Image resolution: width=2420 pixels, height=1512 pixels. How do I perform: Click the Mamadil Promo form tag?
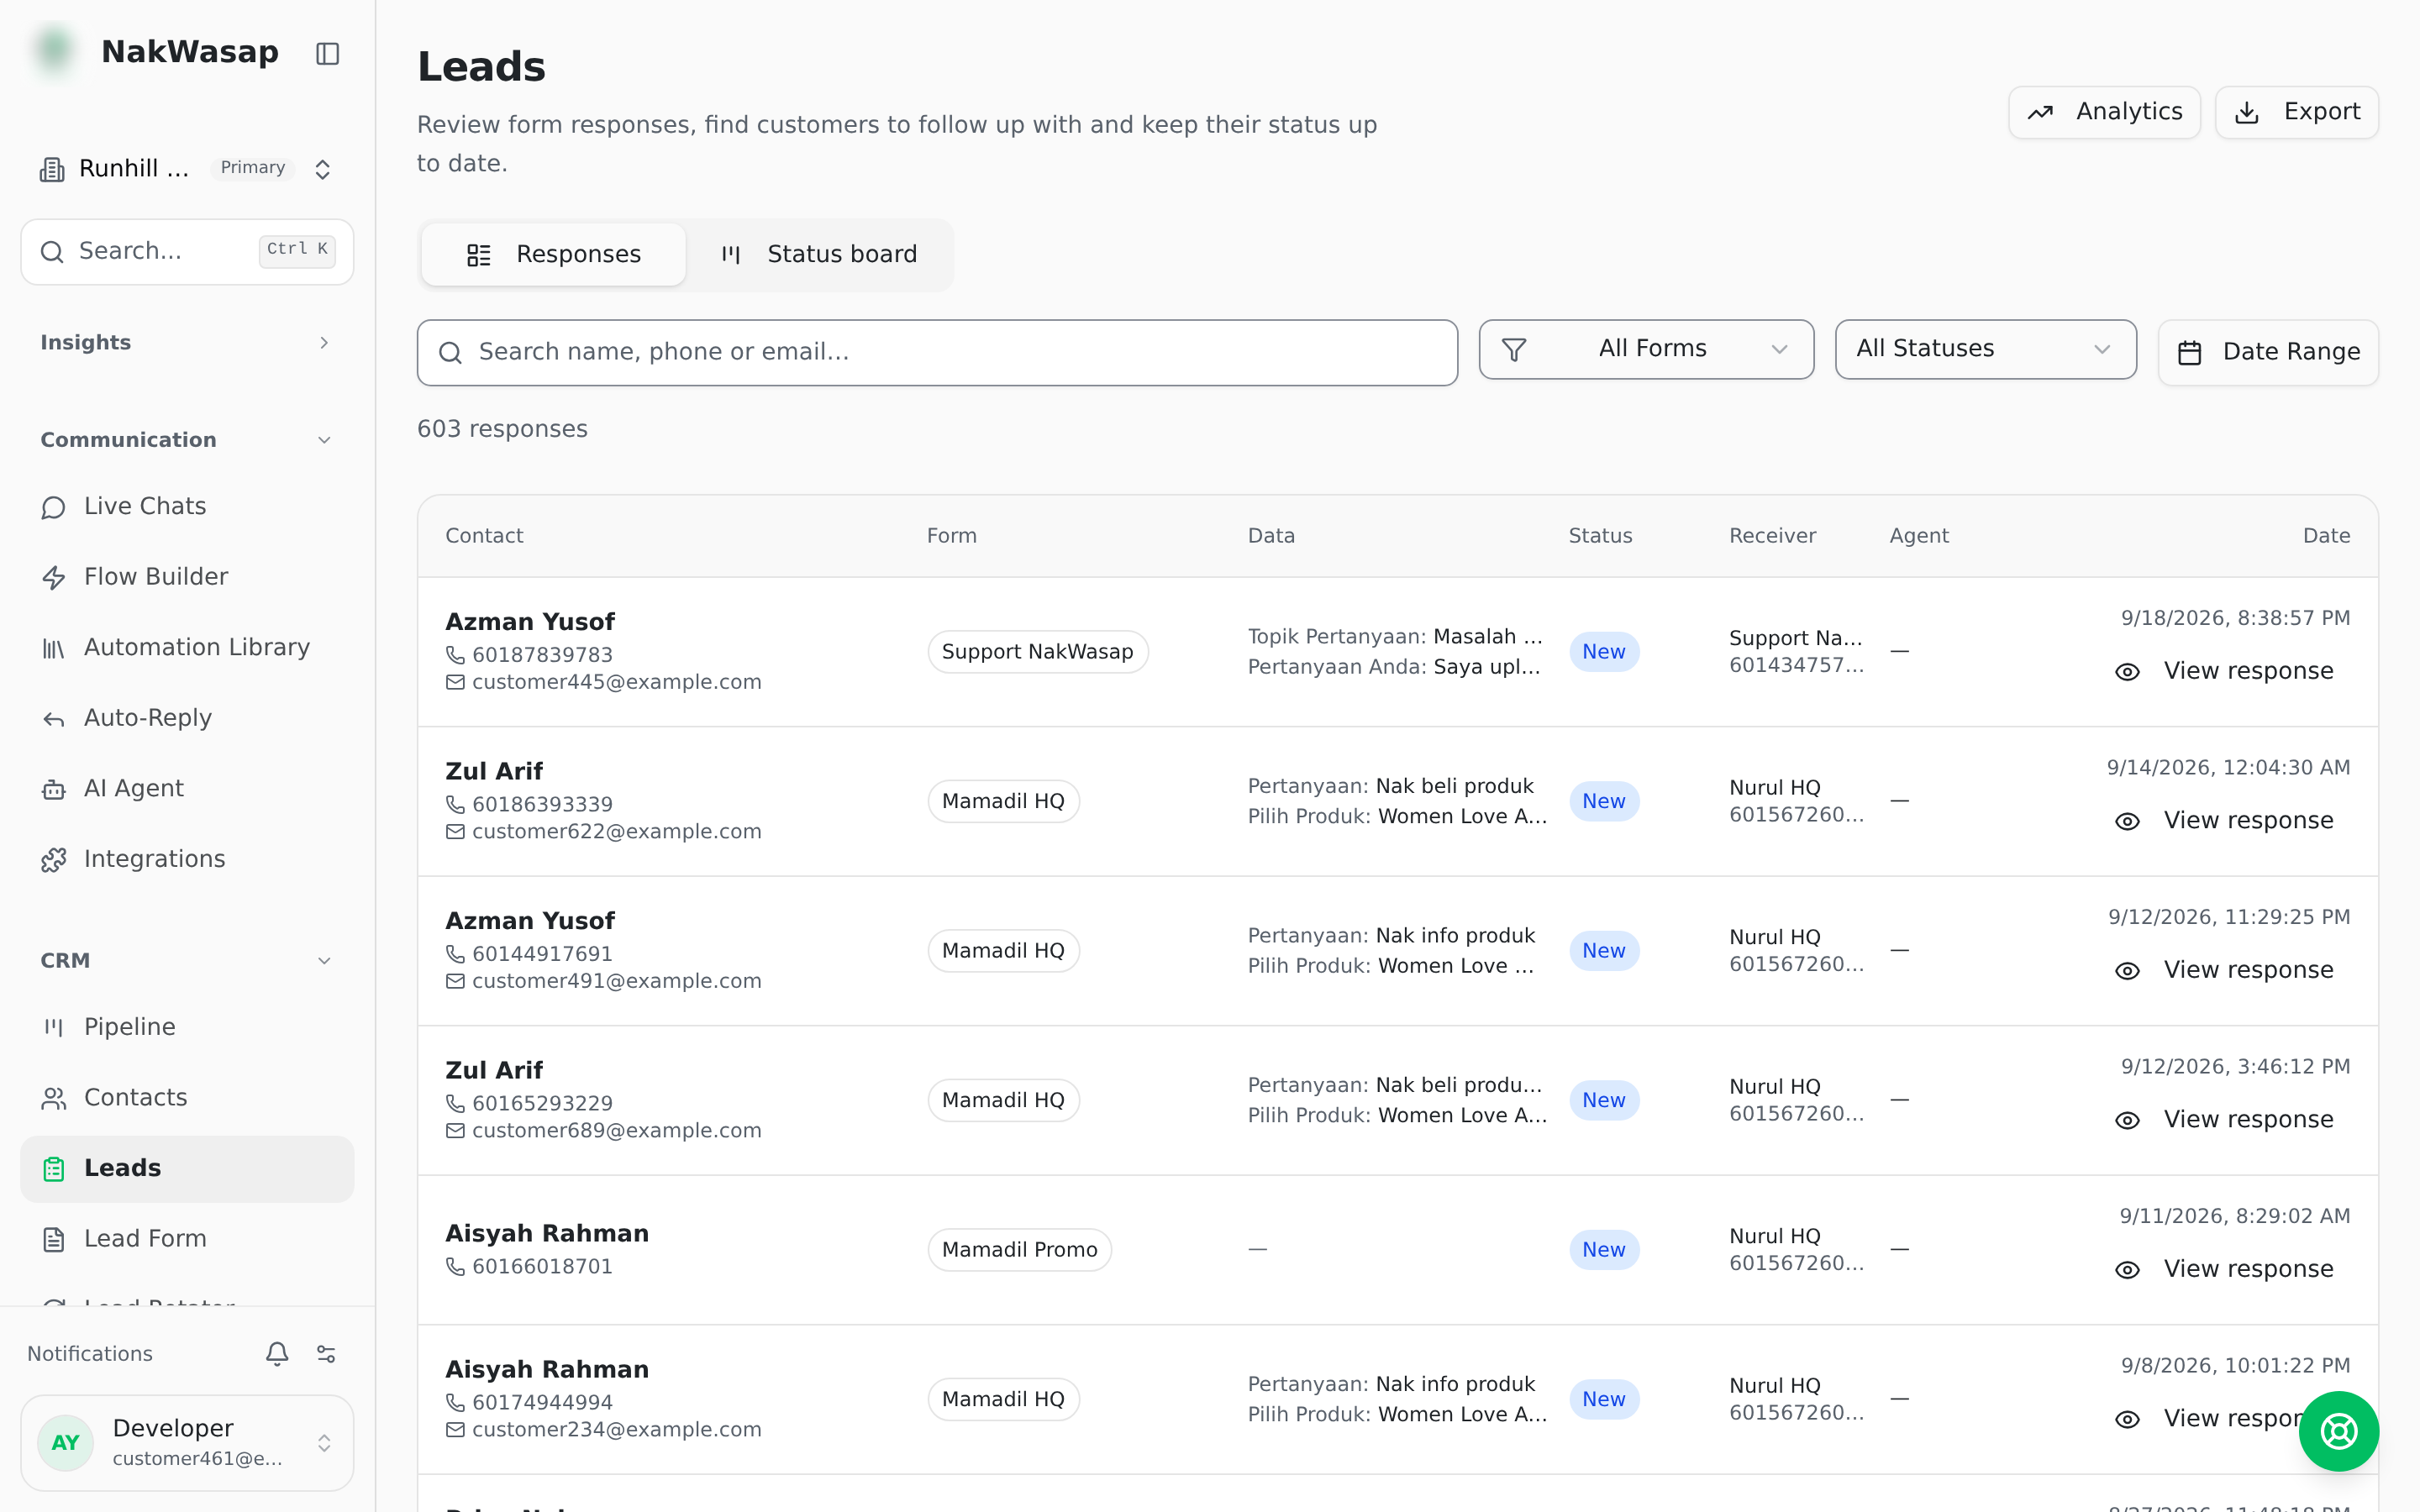(1019, 1250)
